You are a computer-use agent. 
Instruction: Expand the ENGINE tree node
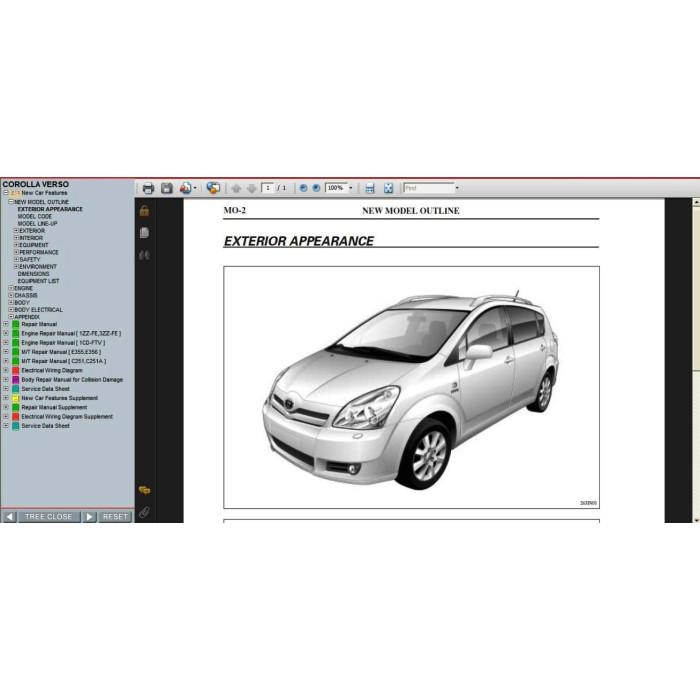pyautogui.click(x=11, y=288)
